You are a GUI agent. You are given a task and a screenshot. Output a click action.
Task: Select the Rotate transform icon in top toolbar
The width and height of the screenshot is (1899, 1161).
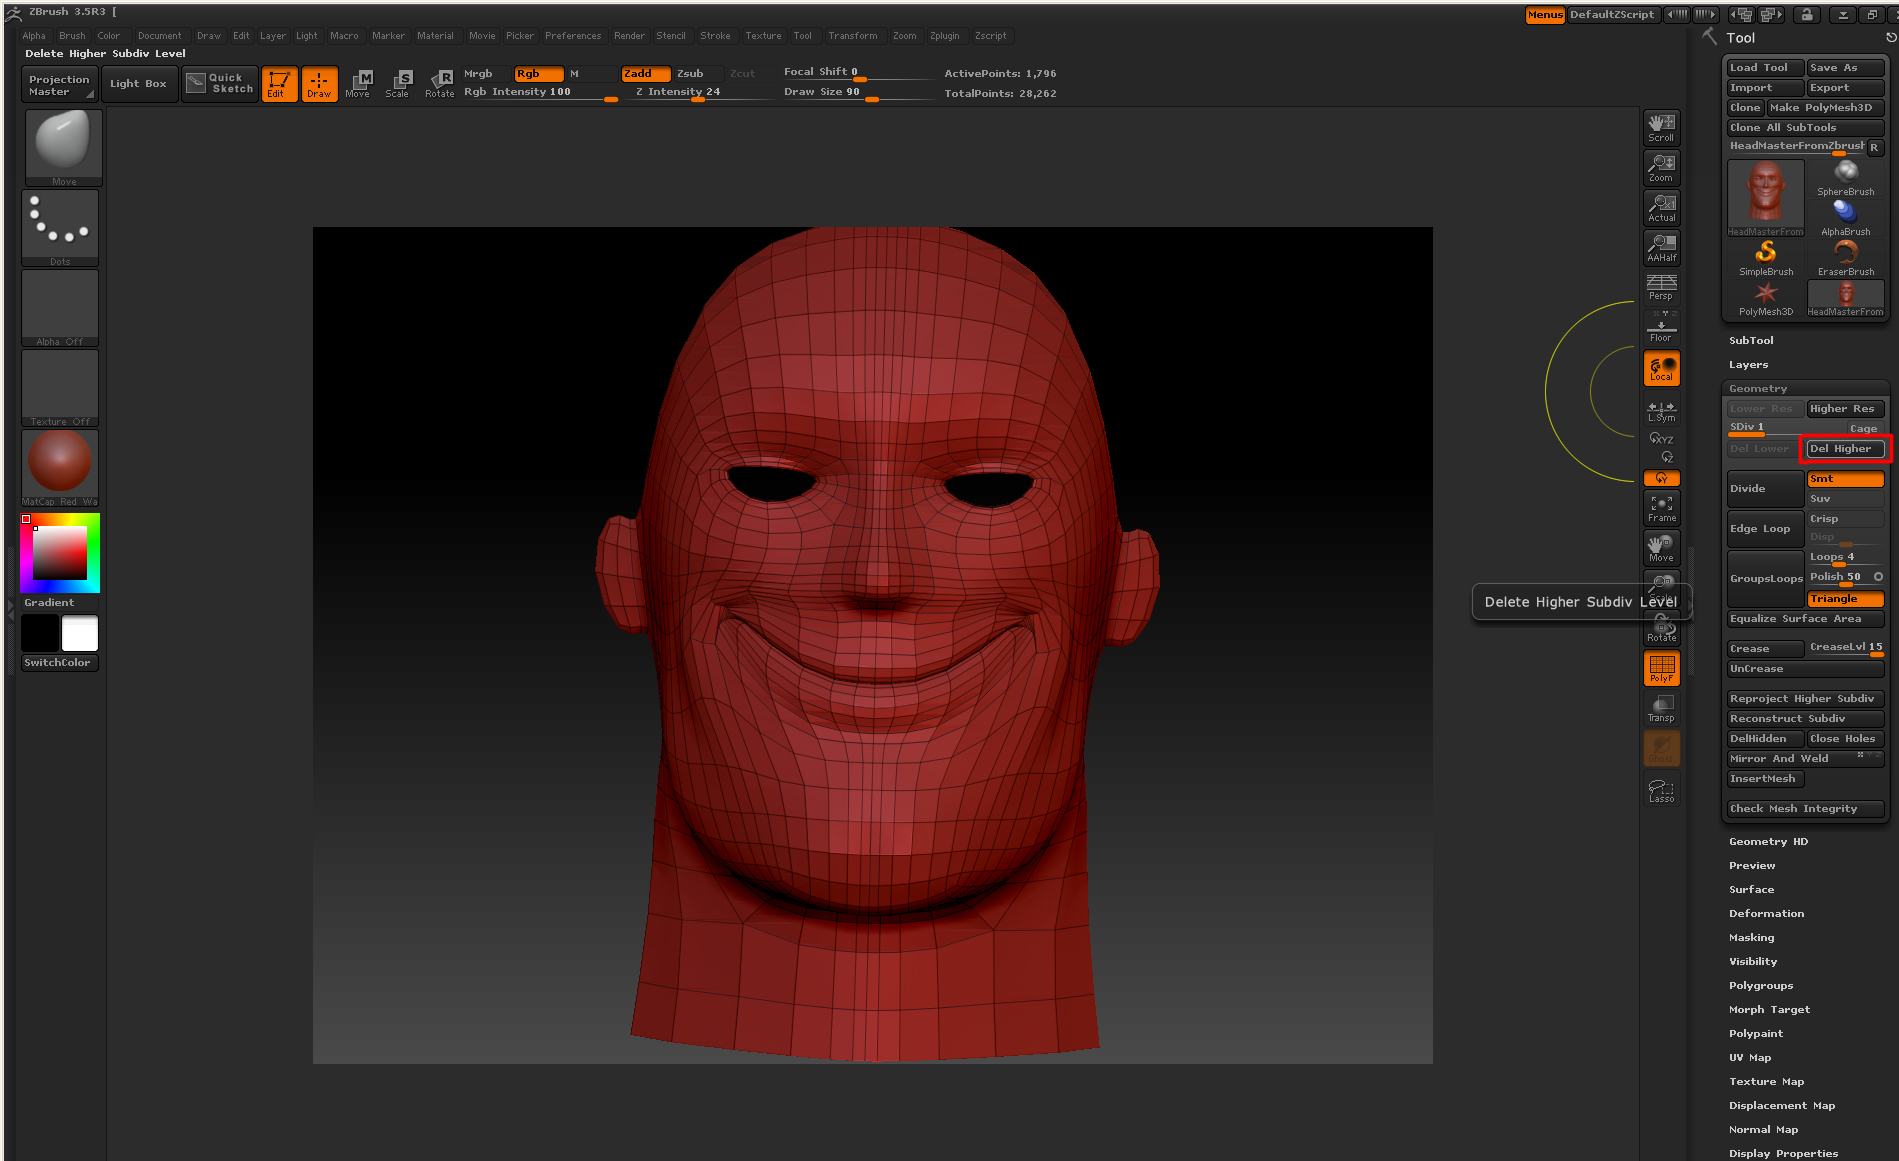[440, 83]
